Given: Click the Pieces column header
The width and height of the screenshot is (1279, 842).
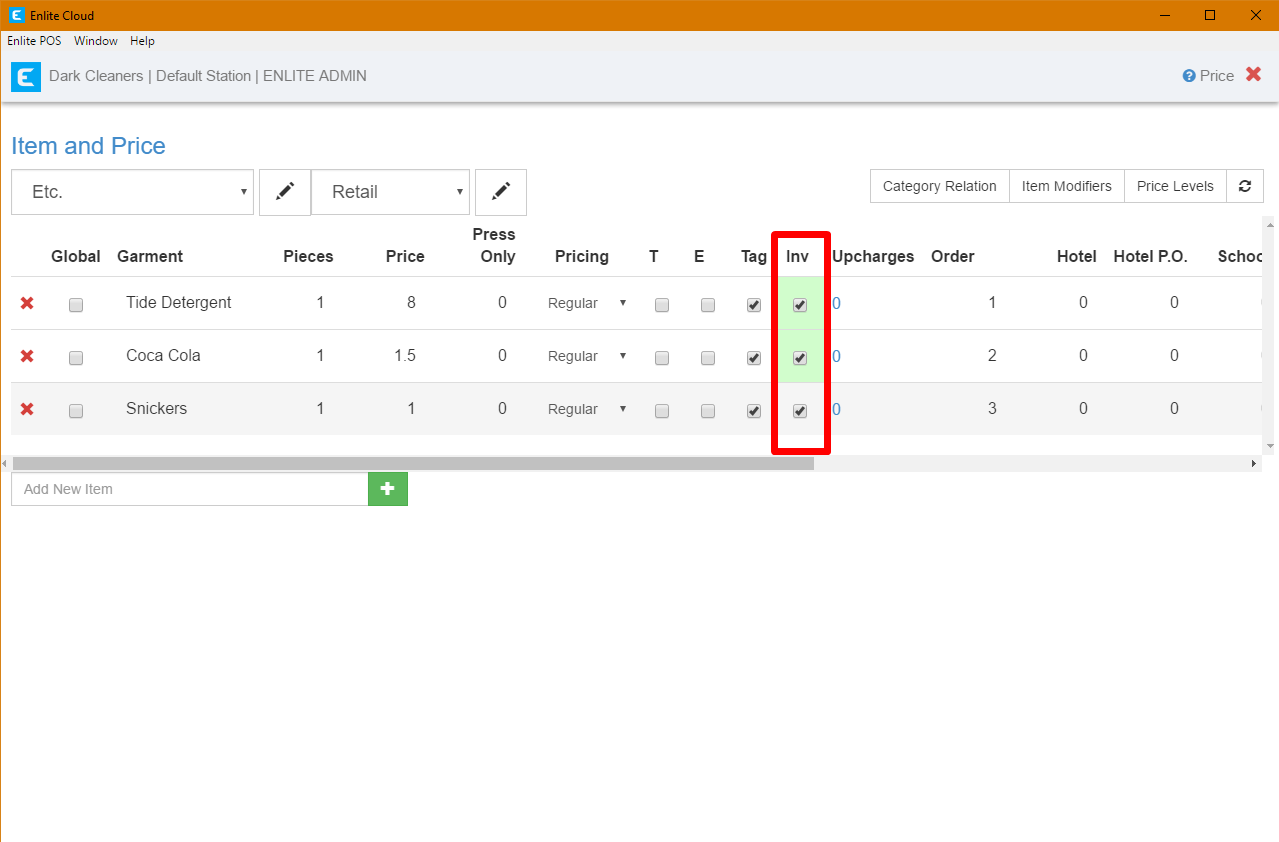Looking at the screenshot, I should pyautogui.click(x=308, y=256).
